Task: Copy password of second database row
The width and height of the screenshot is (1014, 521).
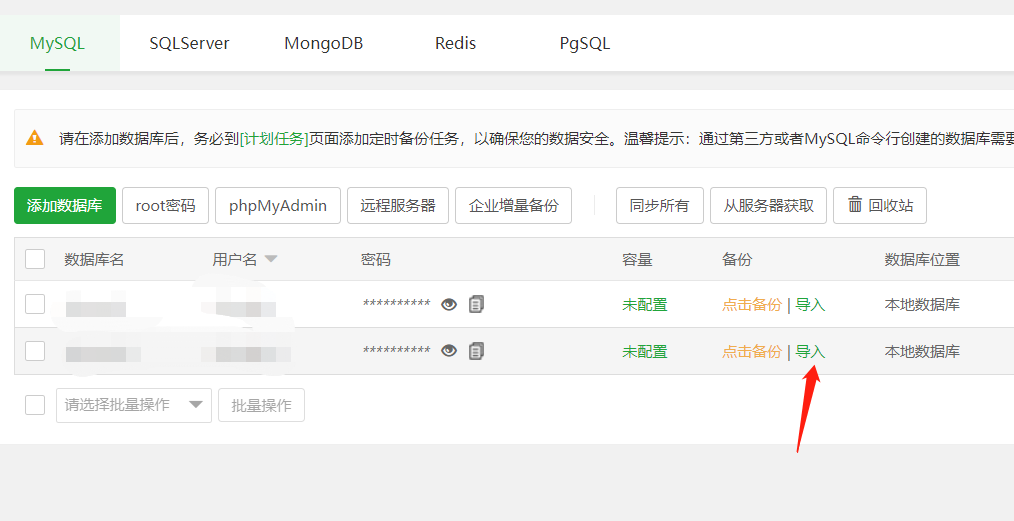Action: [x=476, y=351]
